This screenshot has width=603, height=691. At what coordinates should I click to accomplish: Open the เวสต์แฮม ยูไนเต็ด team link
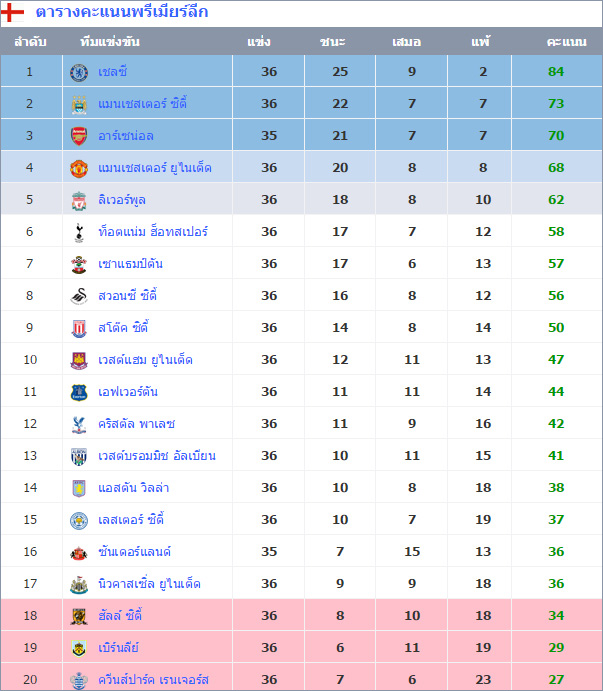click(x=145, y=360)
